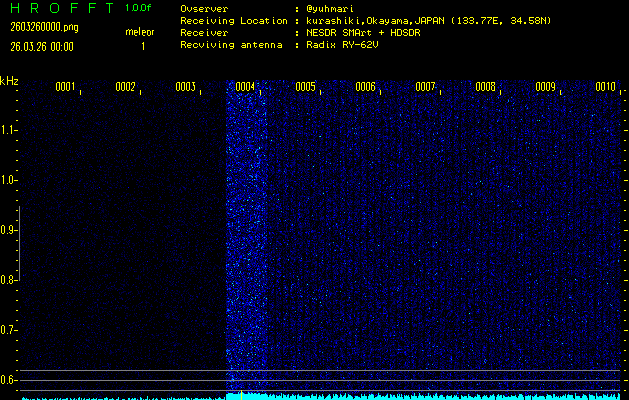629x400 pixels.
Task: Click the HROFFT title text
Action: [x=58, y=8]
